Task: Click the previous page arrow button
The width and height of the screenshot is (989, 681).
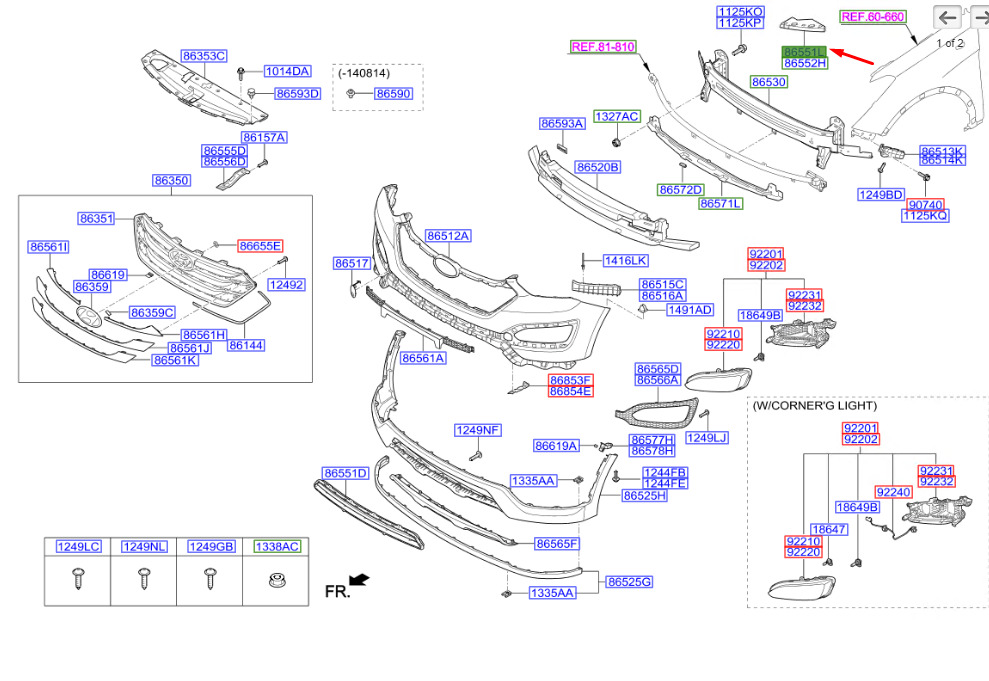Action: click(x=948, y=17)
